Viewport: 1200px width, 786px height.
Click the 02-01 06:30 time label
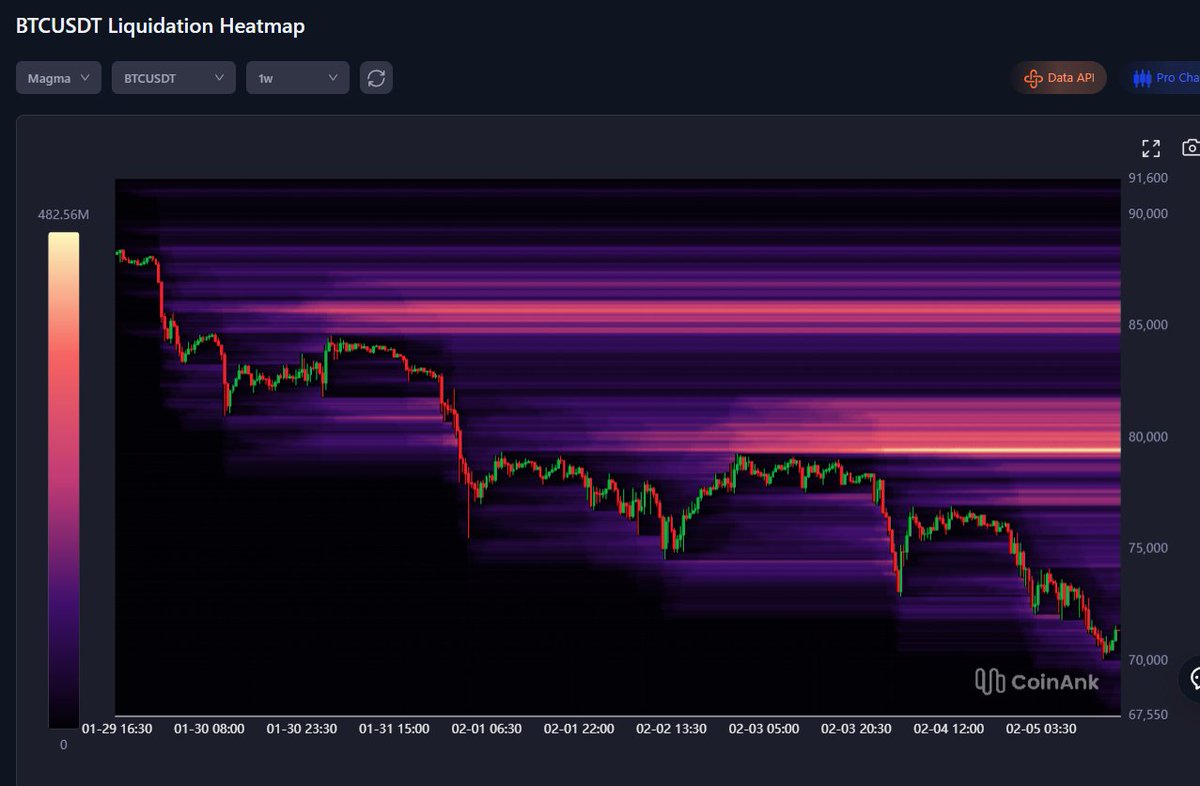pyautogui.click(x=486, y=729)
